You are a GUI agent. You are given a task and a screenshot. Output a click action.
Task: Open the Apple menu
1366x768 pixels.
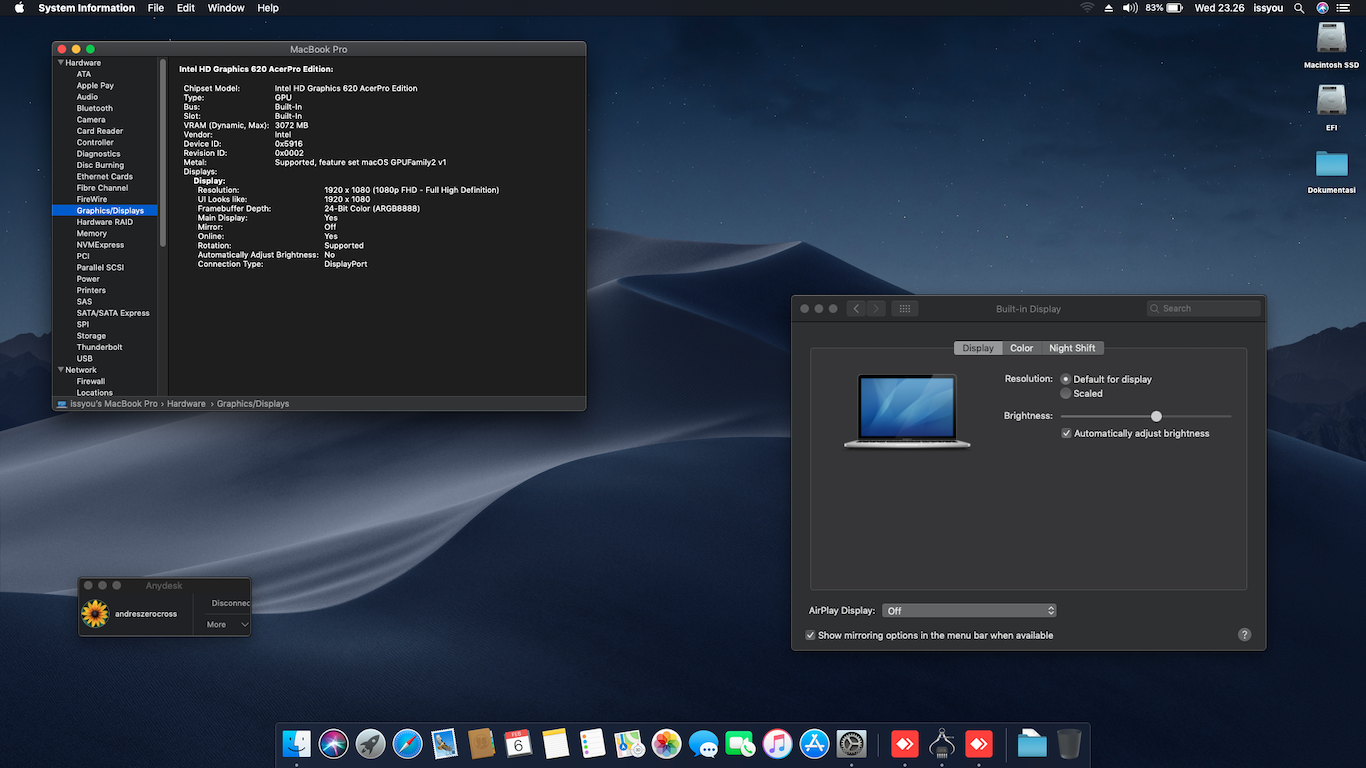pyautogui.click(x=19, y=8)
